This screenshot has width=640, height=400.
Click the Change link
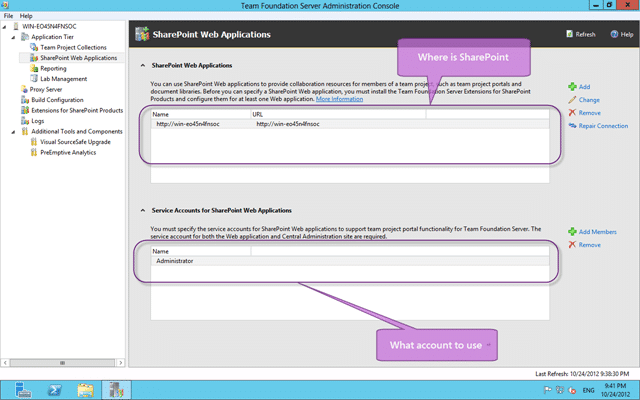click(589, 100)
